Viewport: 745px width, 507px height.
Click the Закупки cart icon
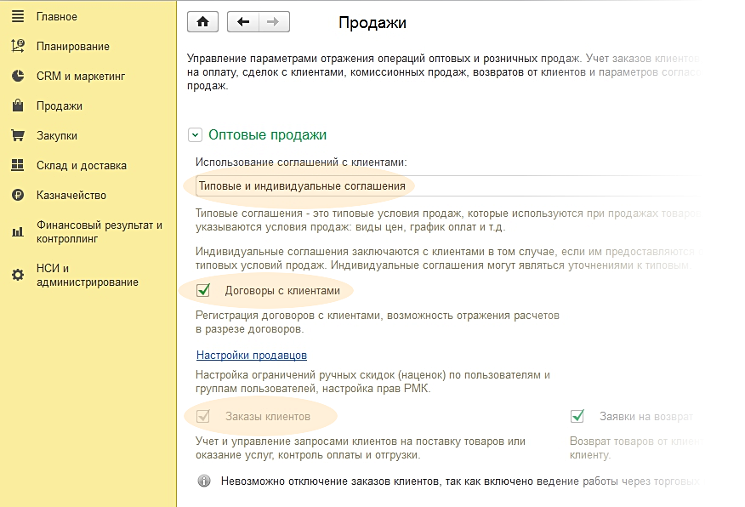pyautogui.click(x=17, y=136)
